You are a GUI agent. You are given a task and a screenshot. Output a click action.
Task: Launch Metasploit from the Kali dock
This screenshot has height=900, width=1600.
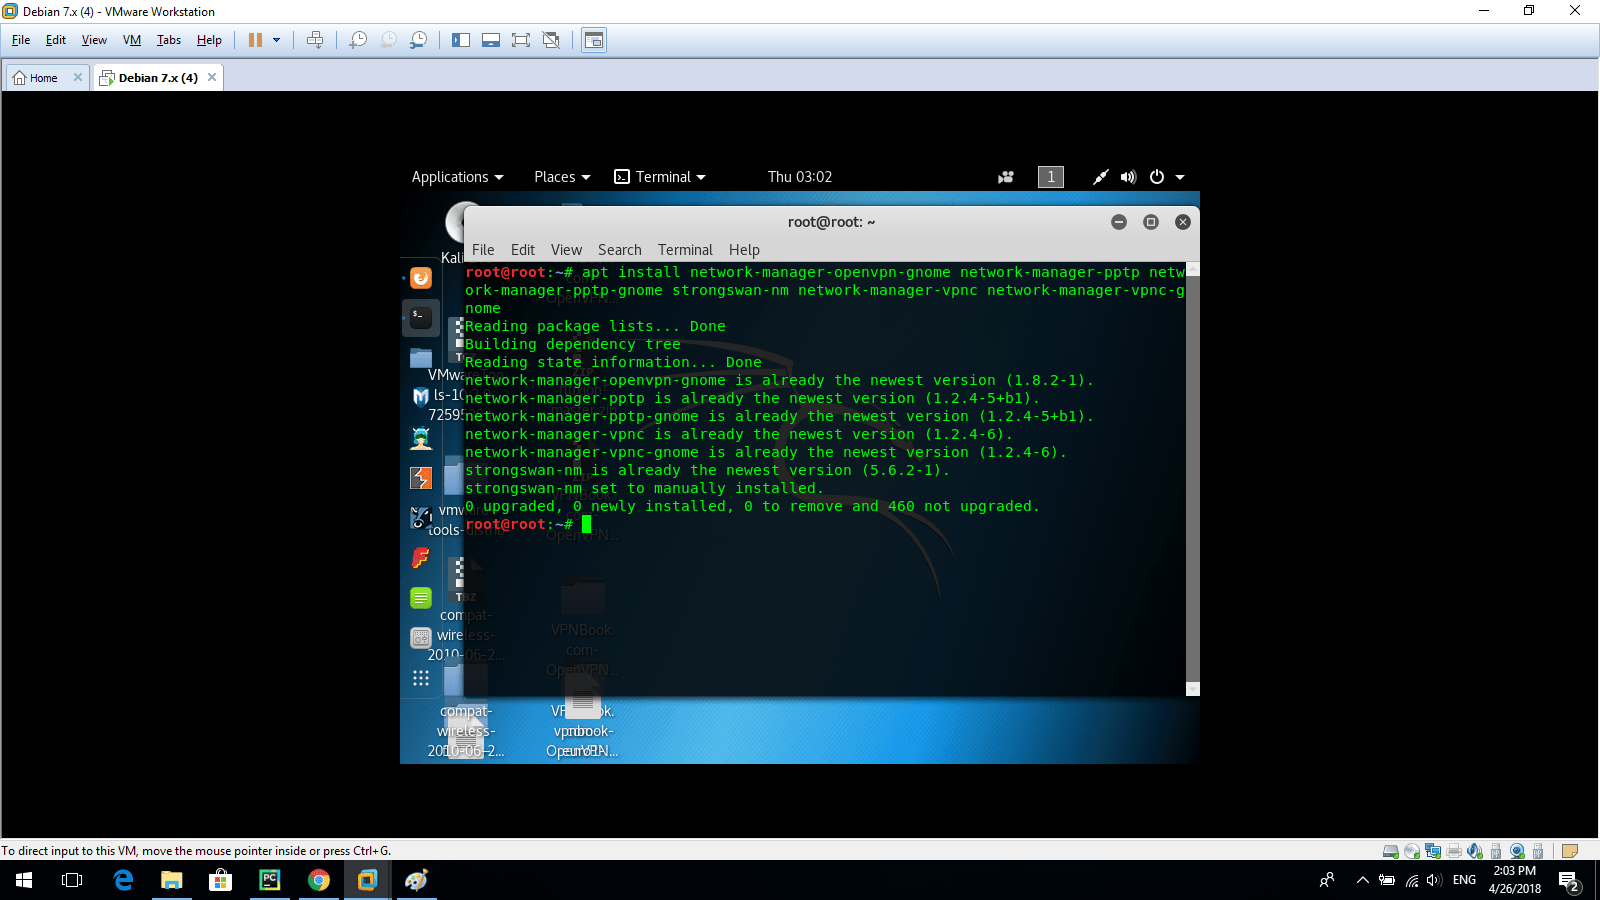point(421,397)
